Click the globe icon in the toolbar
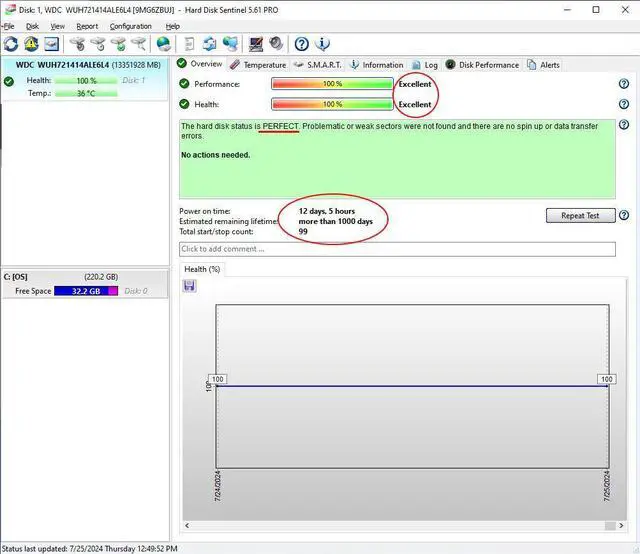This screenshot has width=640, height=554. 163,44
